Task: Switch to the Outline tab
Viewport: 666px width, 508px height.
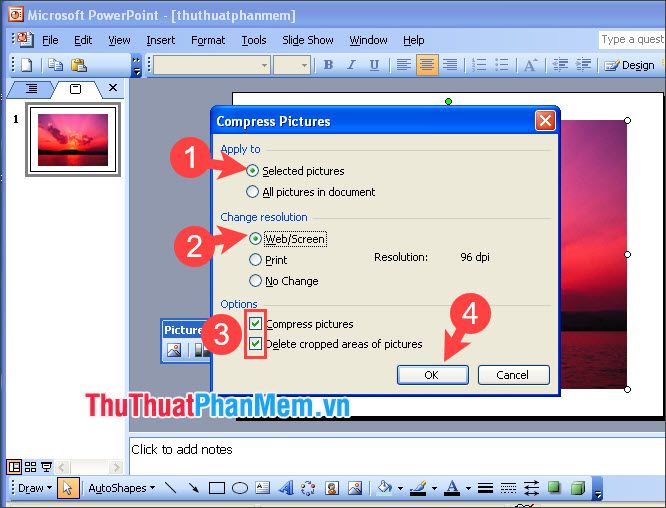Action: pyautogui.click(x=31, y=88)
